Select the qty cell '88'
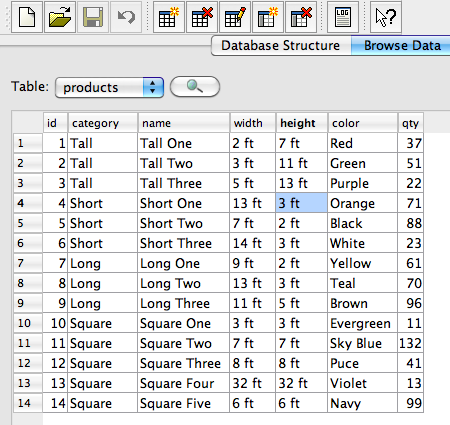The image size is (450, 425). coord(411,223)
